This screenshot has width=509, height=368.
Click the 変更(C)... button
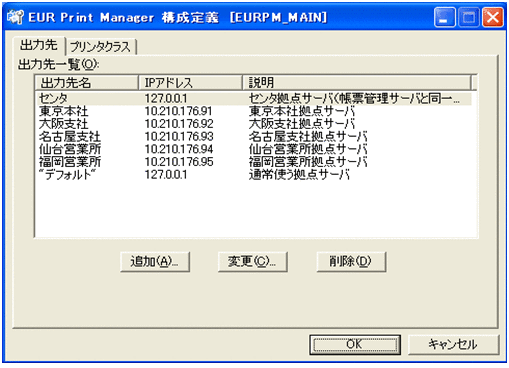[x=253, y=262]
